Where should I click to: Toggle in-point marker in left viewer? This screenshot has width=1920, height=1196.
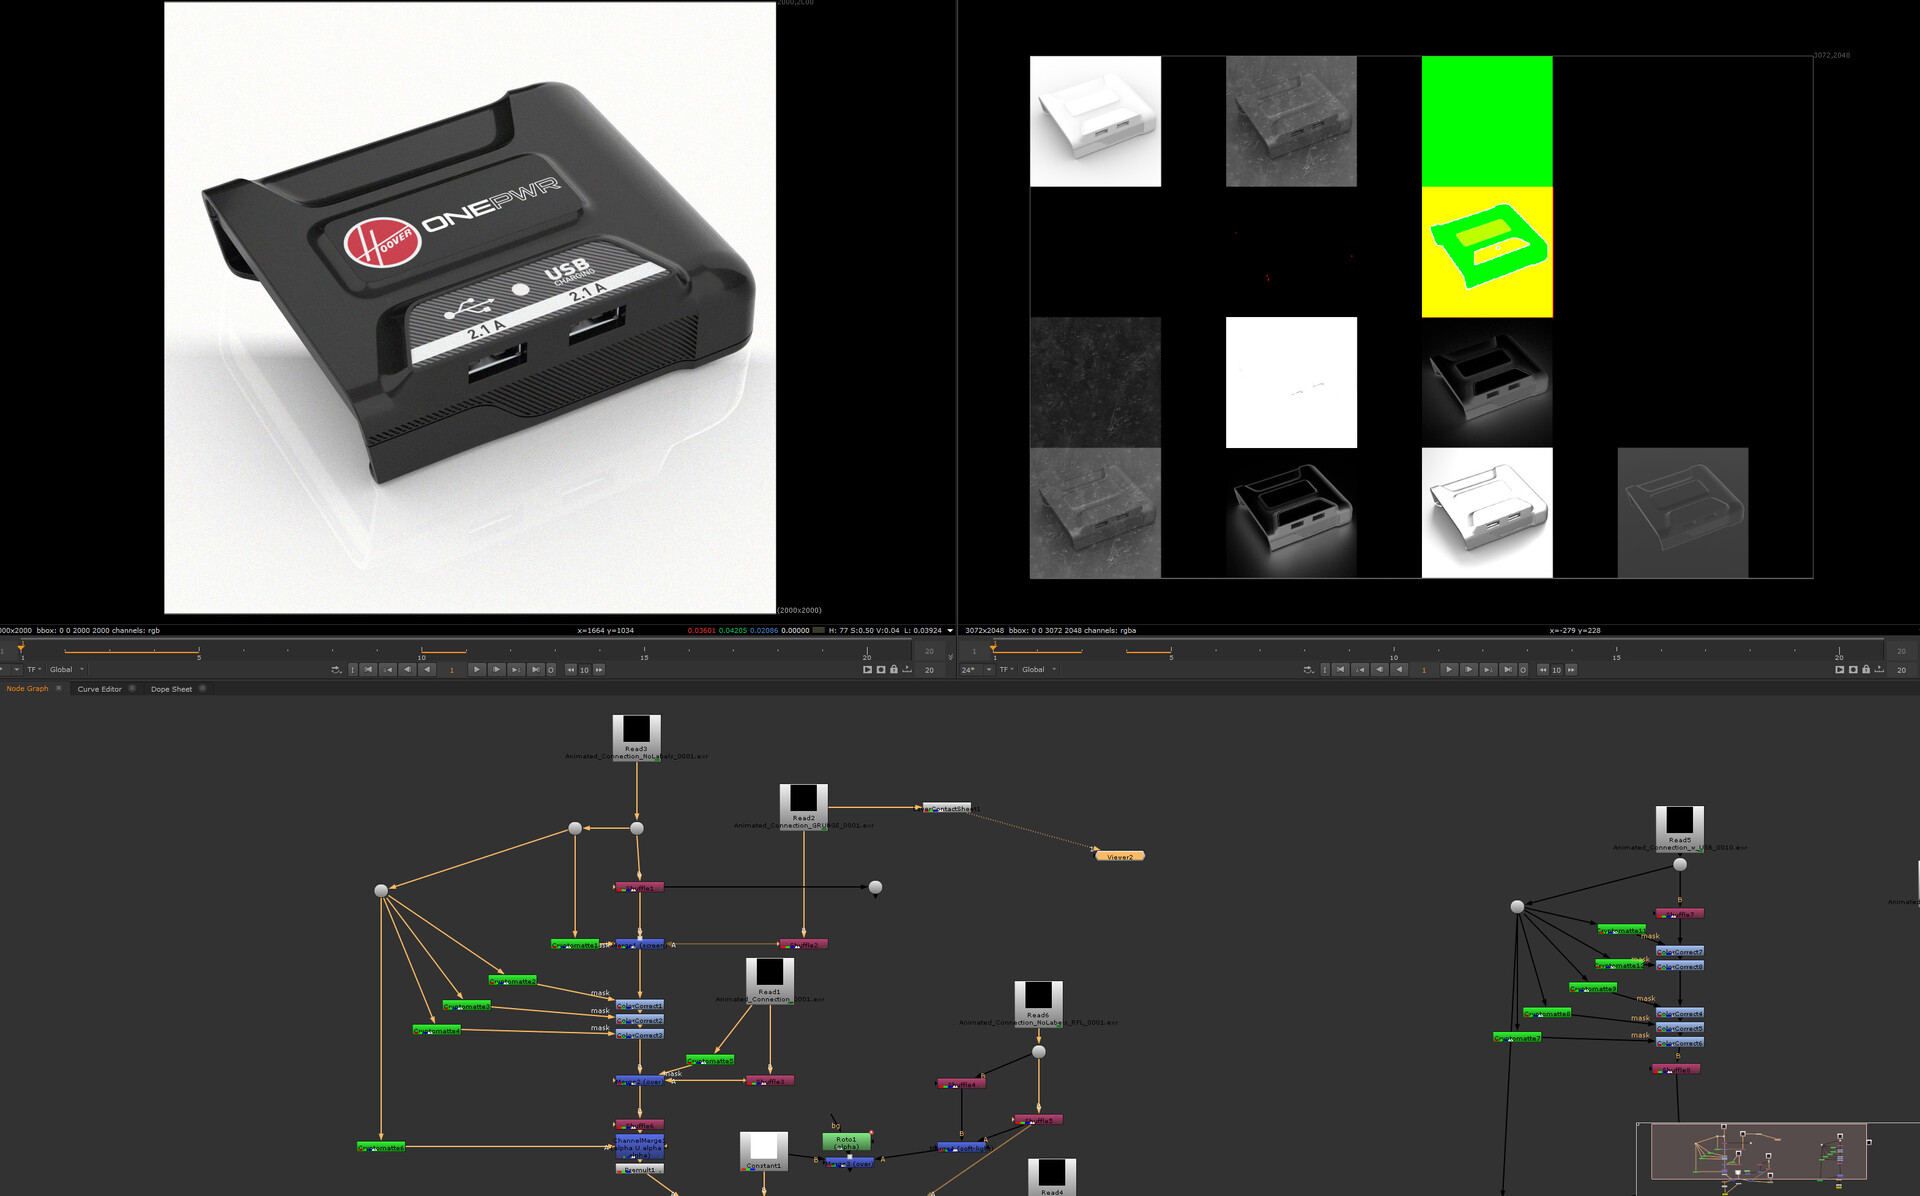353,670
